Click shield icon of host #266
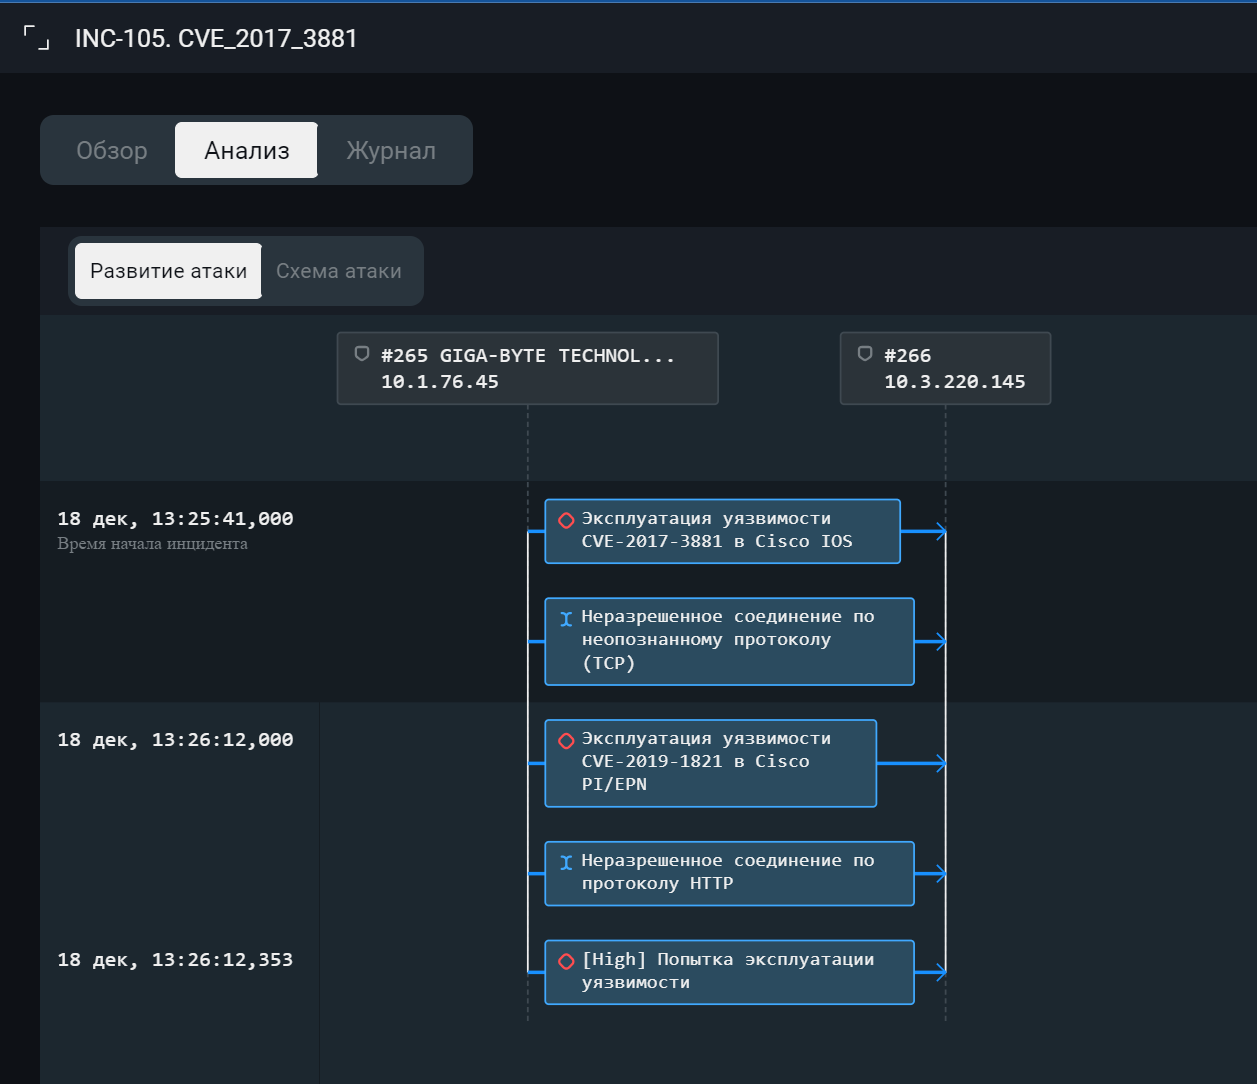Screen dimensions: 1257x1084 [x=865, y=354]
